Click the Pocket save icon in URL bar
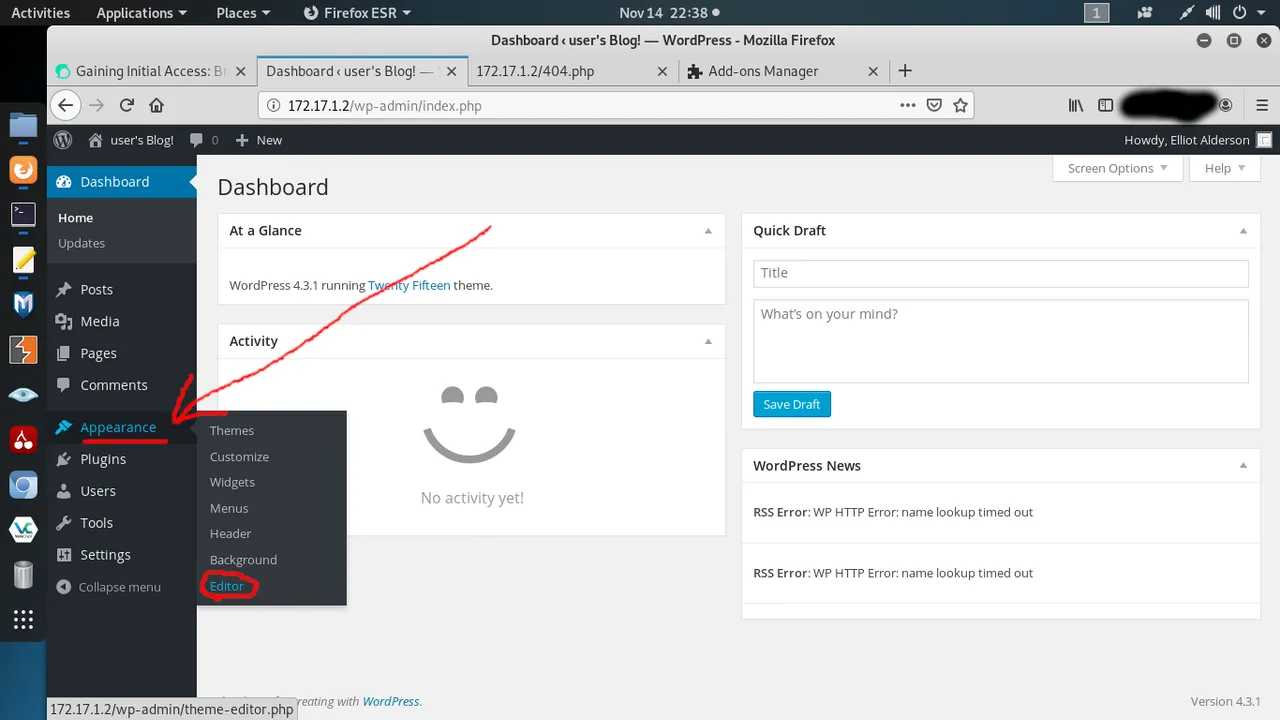 coord(934,105)
